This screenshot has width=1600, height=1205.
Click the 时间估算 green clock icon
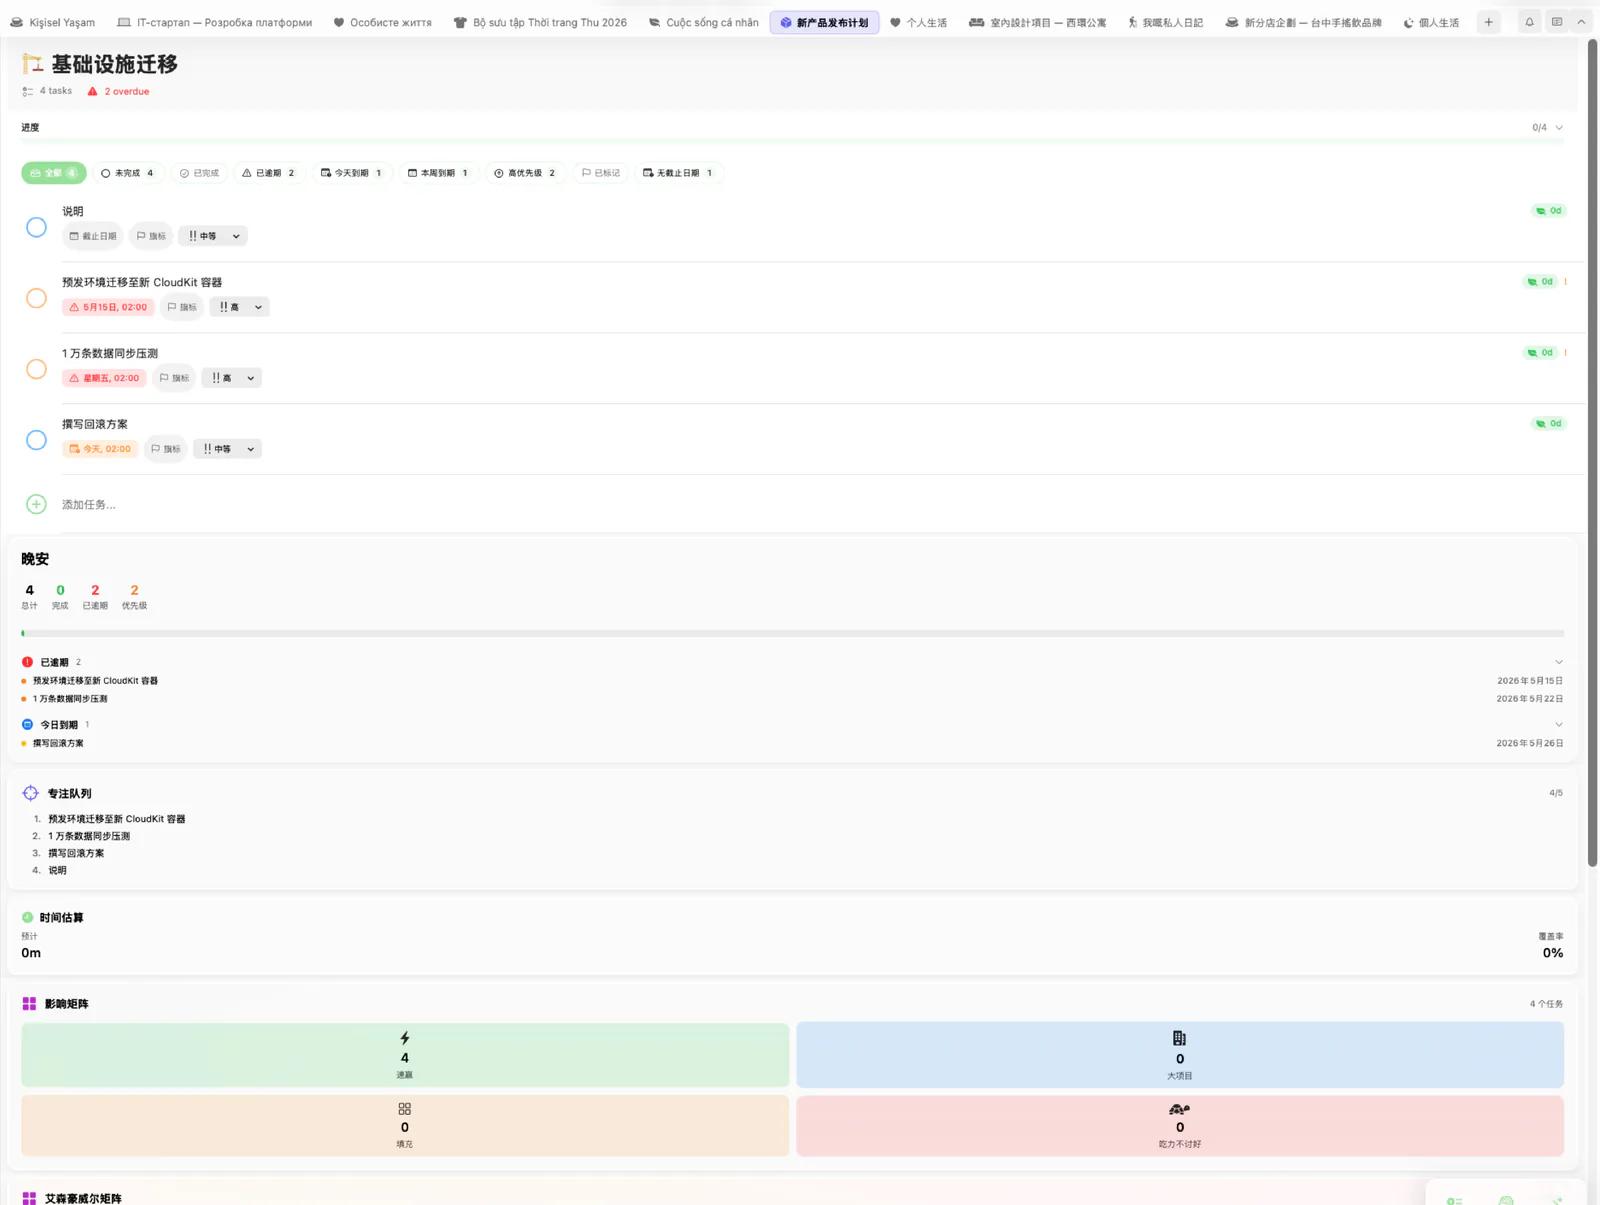[x=27, y=917]
